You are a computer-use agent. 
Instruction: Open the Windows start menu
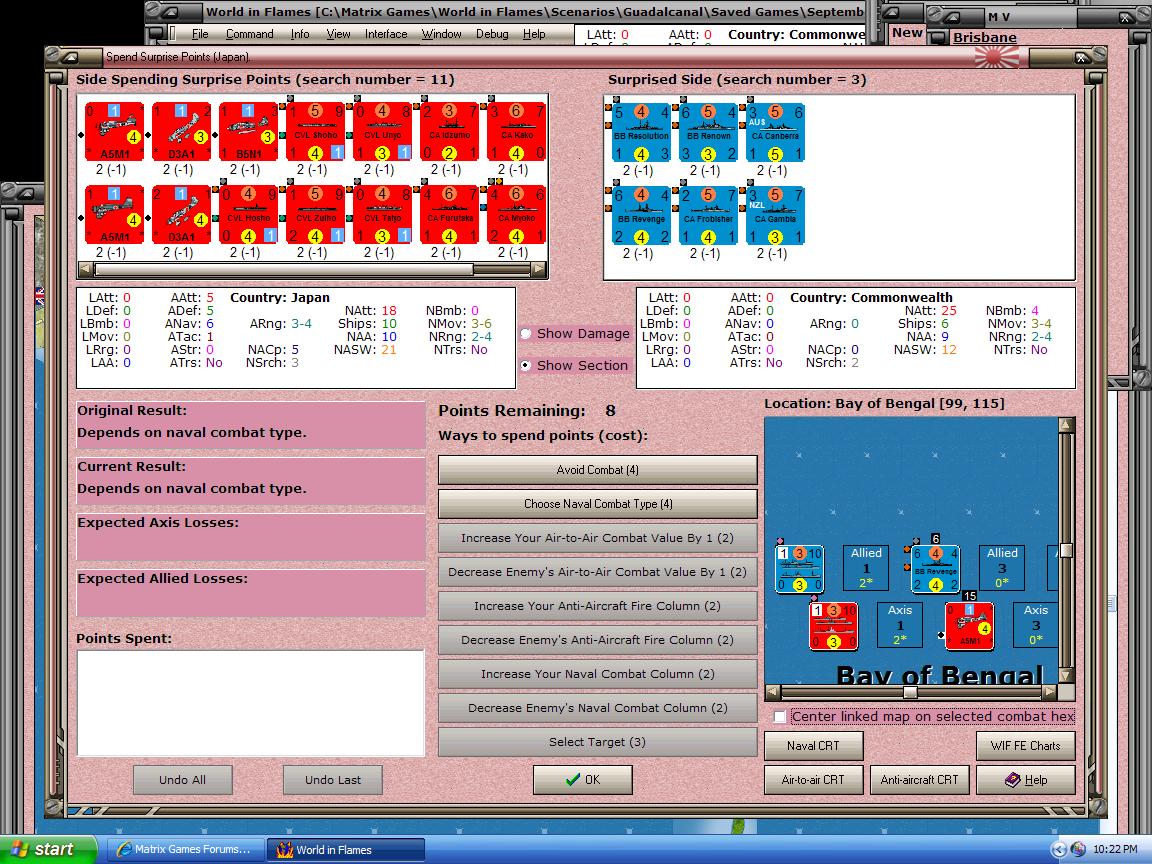[x=47, y=849]
